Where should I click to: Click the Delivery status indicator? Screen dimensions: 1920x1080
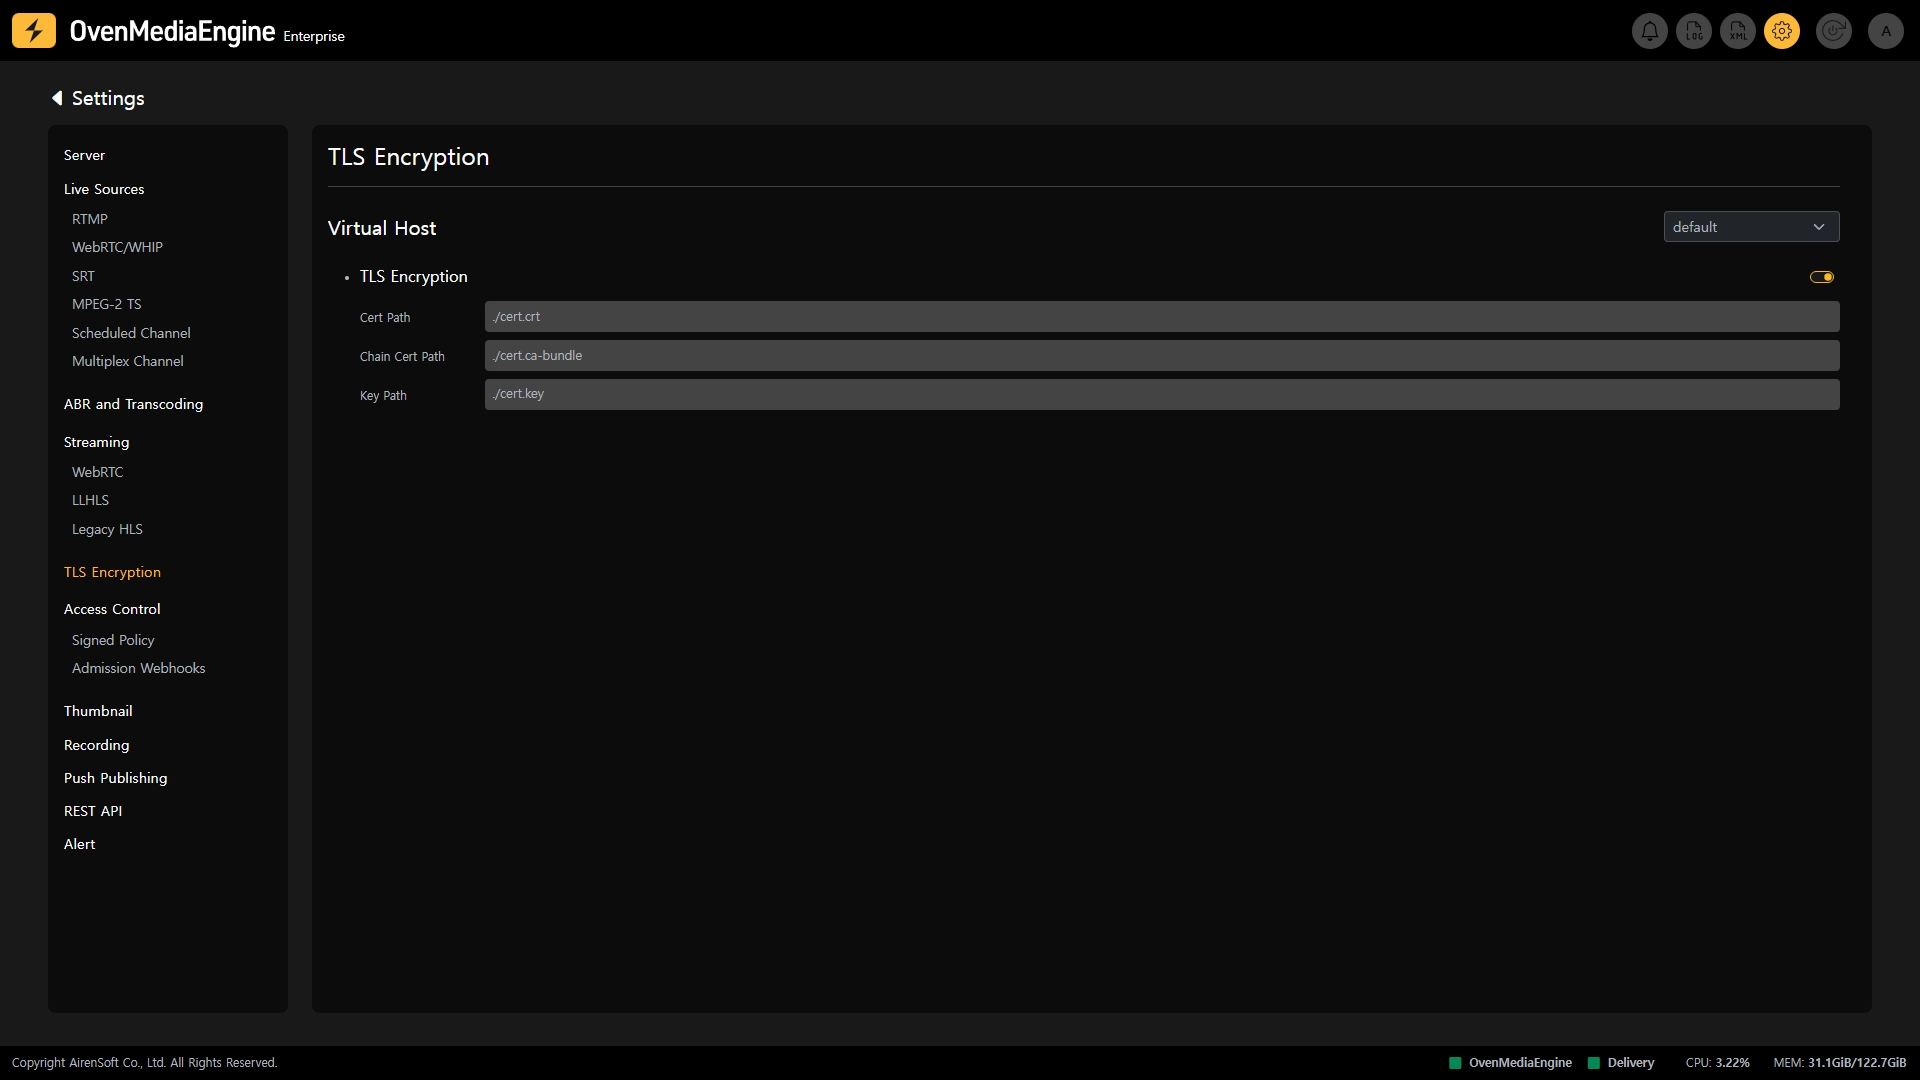click(x=1621, y=1063)
